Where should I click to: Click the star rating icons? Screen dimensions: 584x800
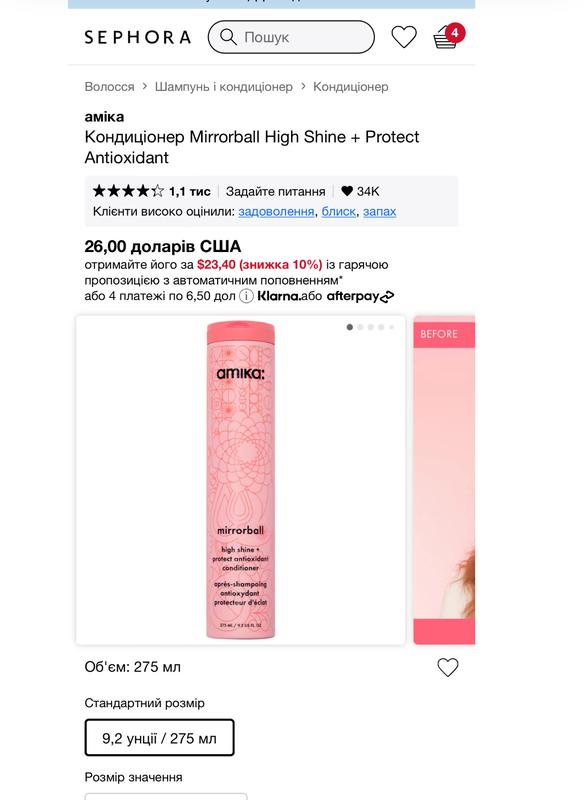129,191
